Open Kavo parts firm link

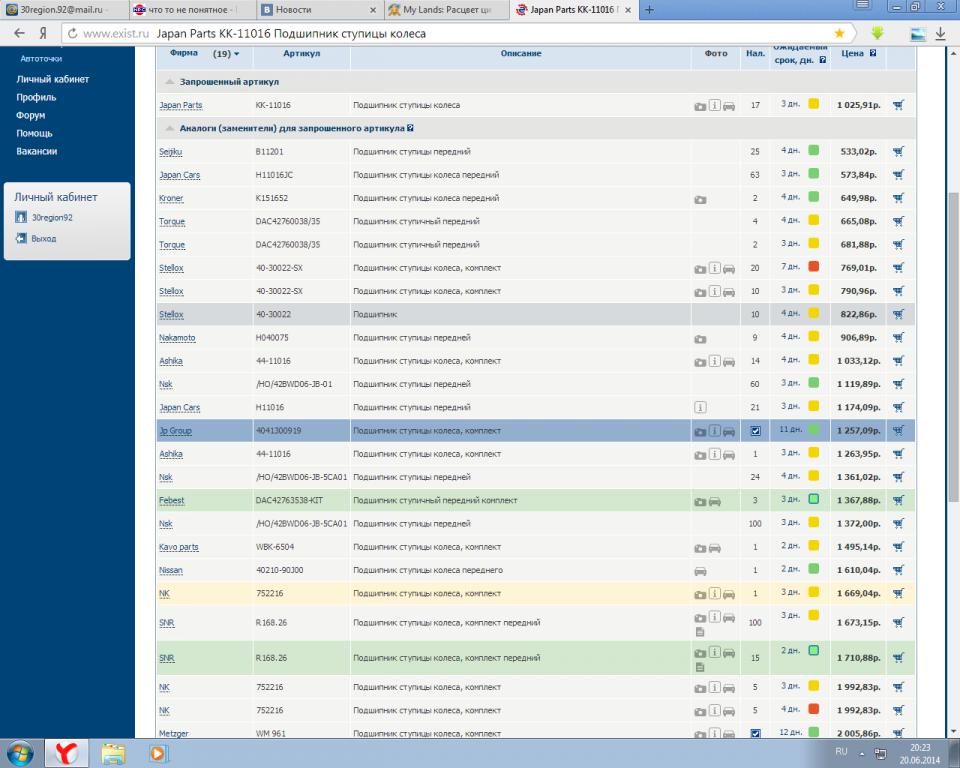tap(179, 548)
